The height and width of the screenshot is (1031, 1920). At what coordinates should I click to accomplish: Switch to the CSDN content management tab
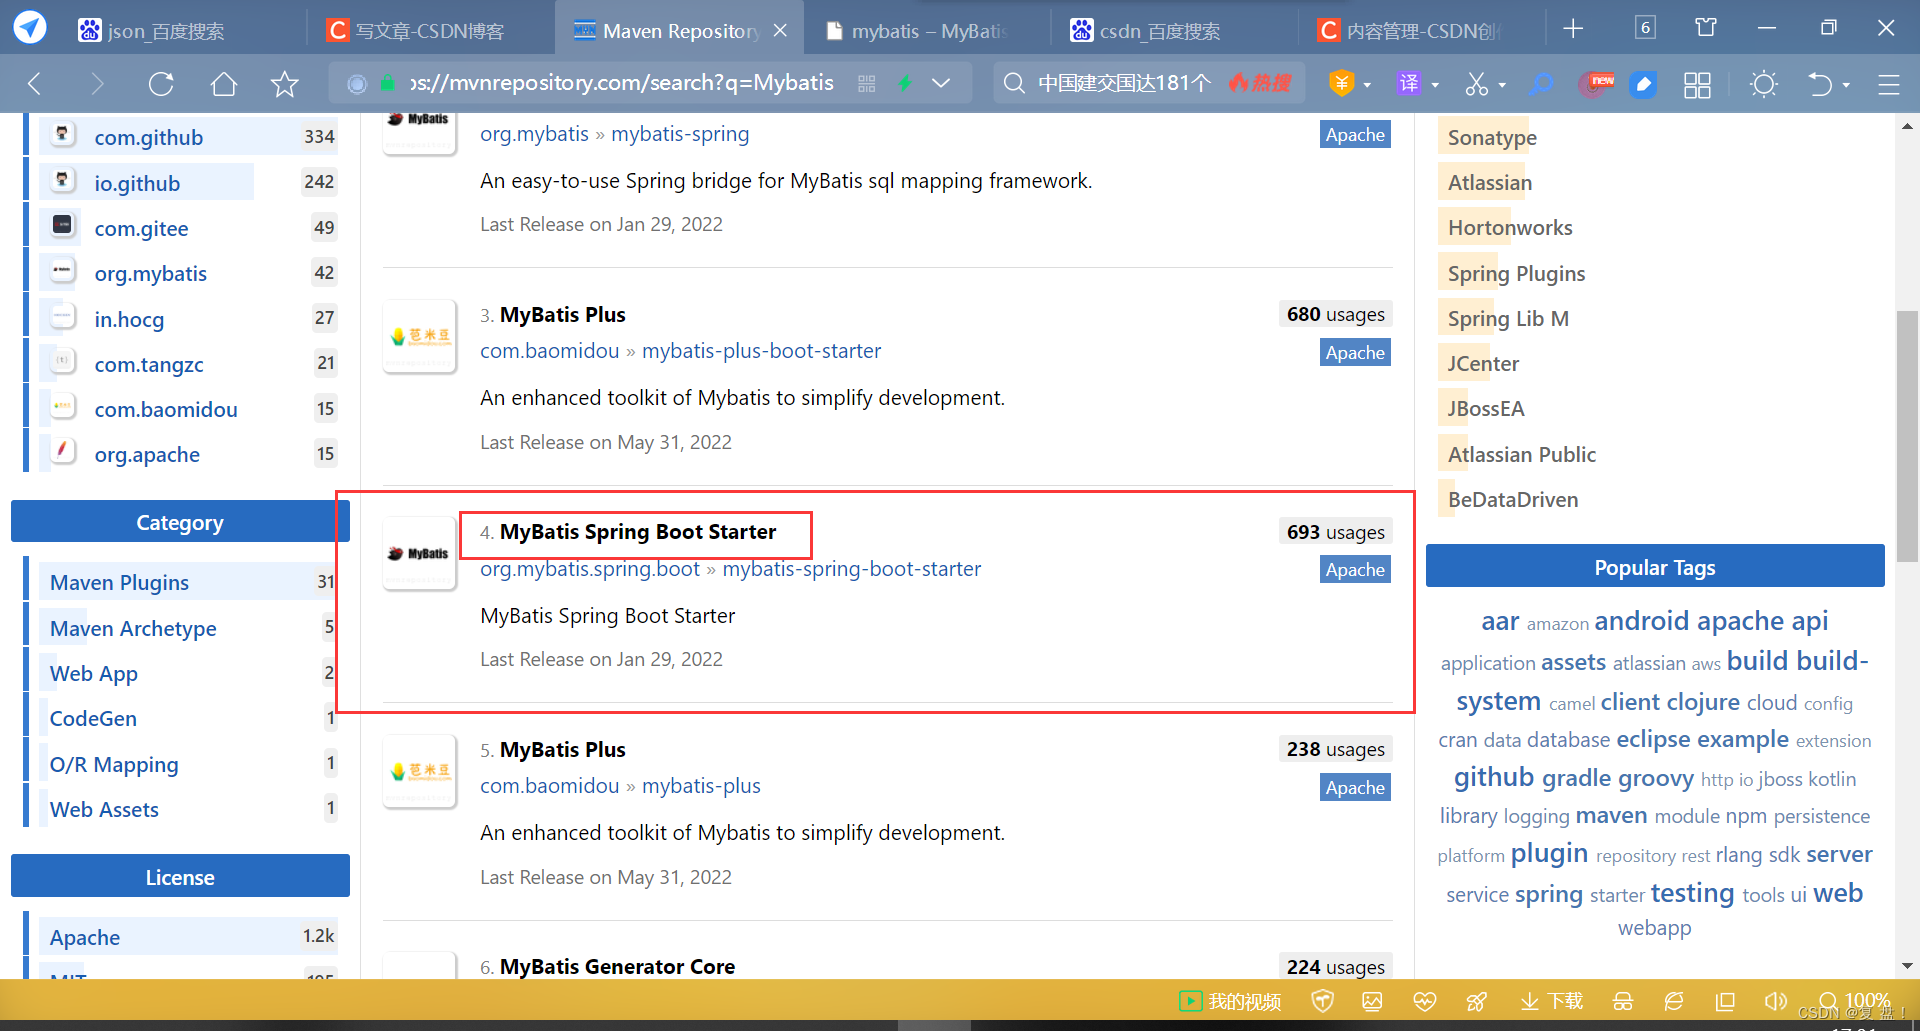(x=1411, y=30)
